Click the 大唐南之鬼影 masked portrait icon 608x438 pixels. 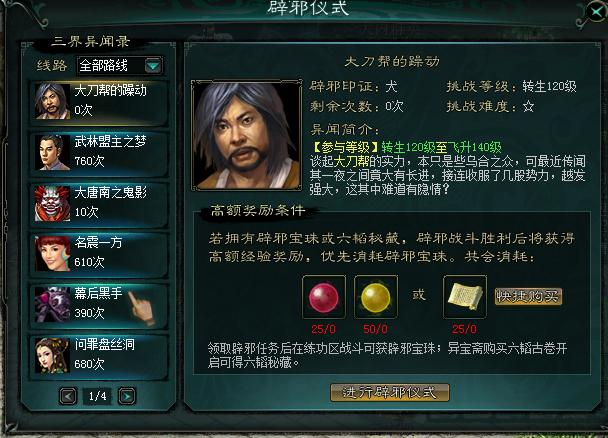pos(52,203)
